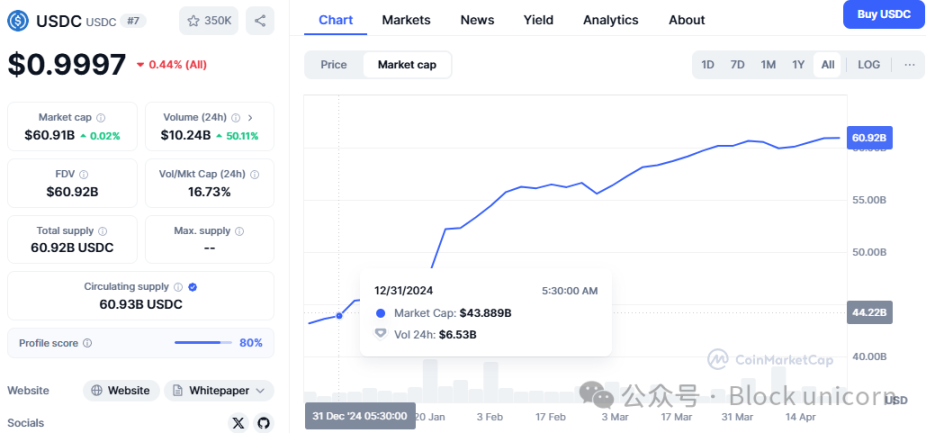This screenshot has width=926, height=433.
Task: Click the USDC coin logo icon
Action: coord(20,20)
